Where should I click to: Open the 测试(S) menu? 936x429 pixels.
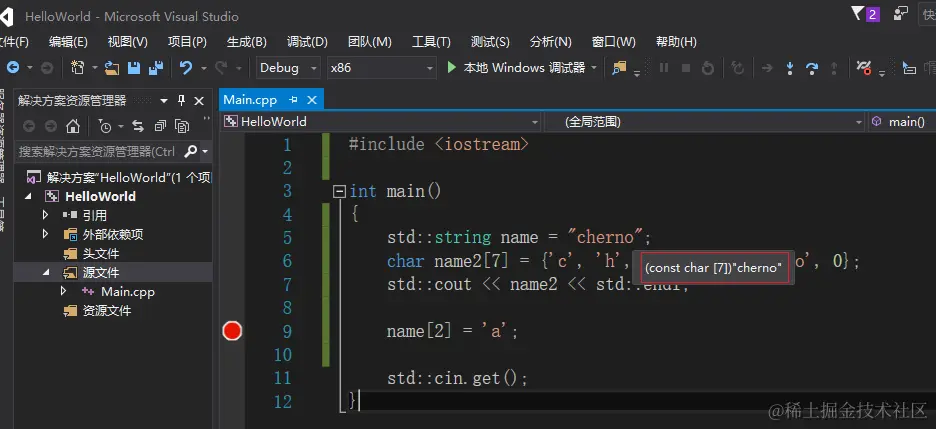(x=490, y=42)
